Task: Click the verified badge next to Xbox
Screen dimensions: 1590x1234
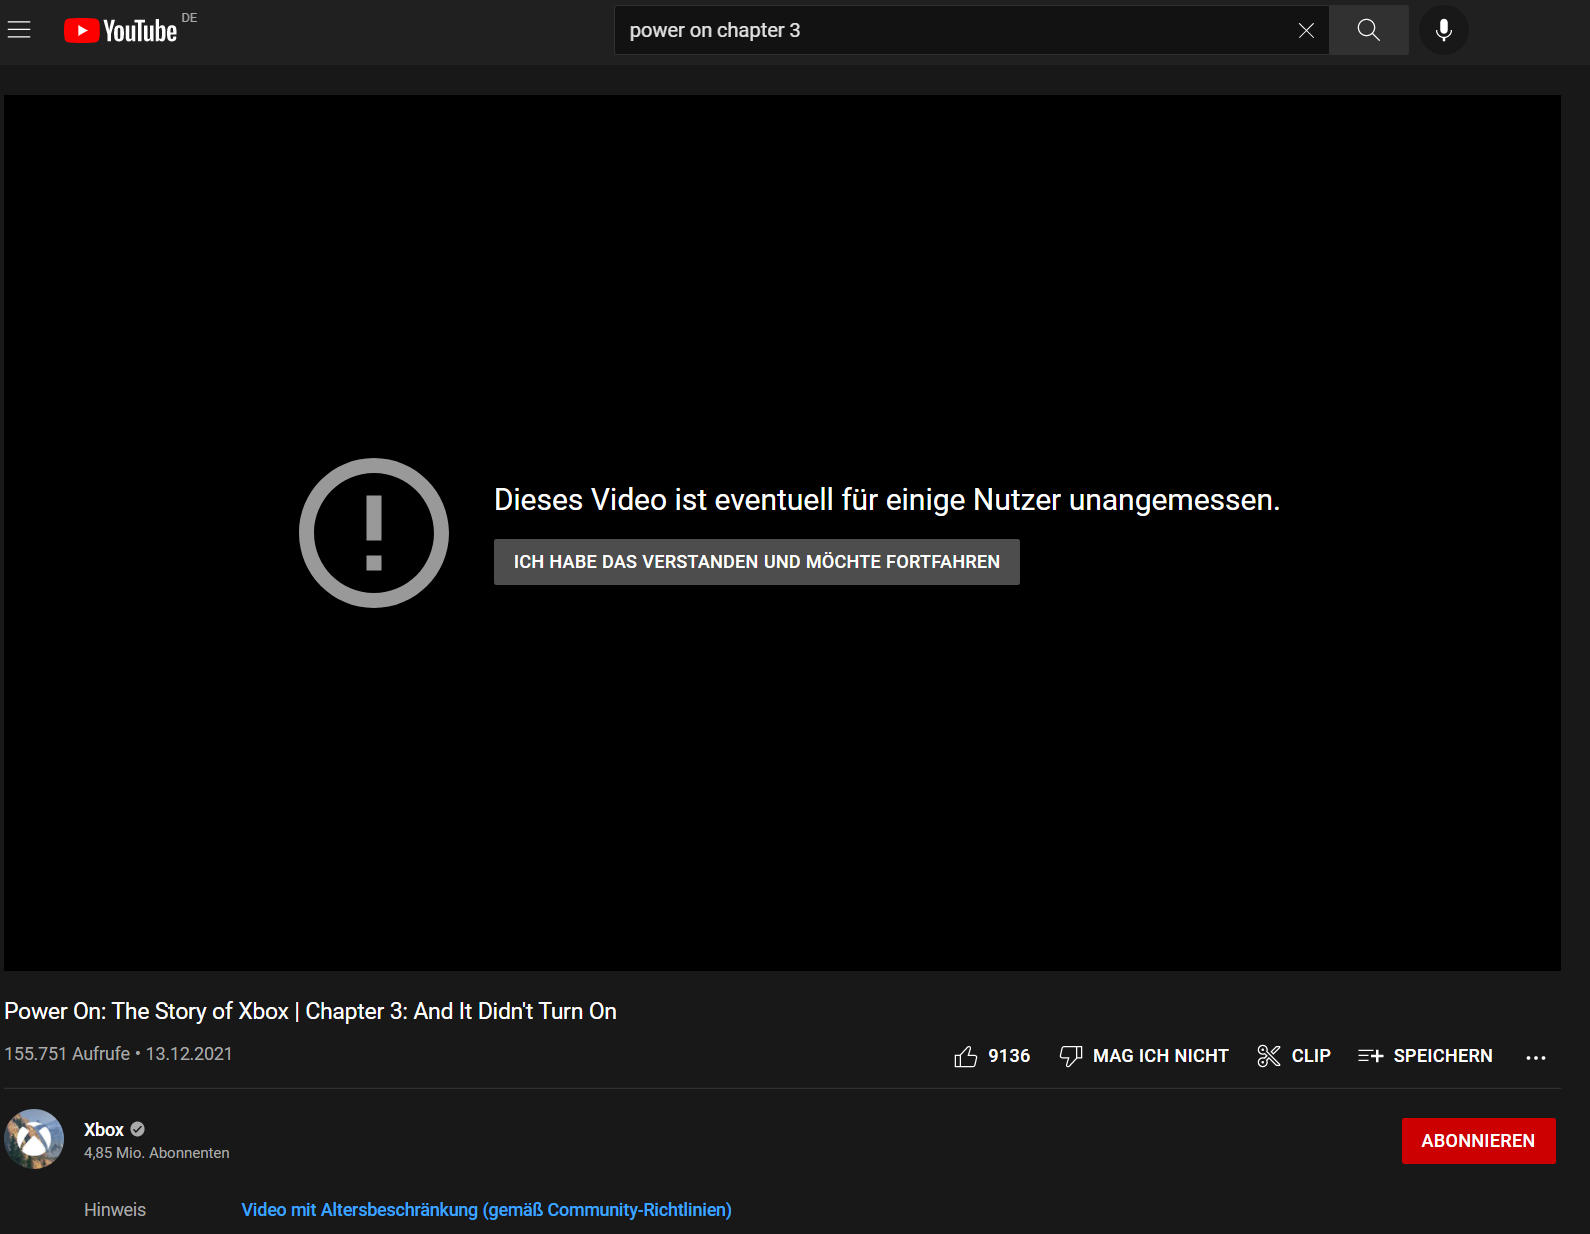Action: 138,1130
